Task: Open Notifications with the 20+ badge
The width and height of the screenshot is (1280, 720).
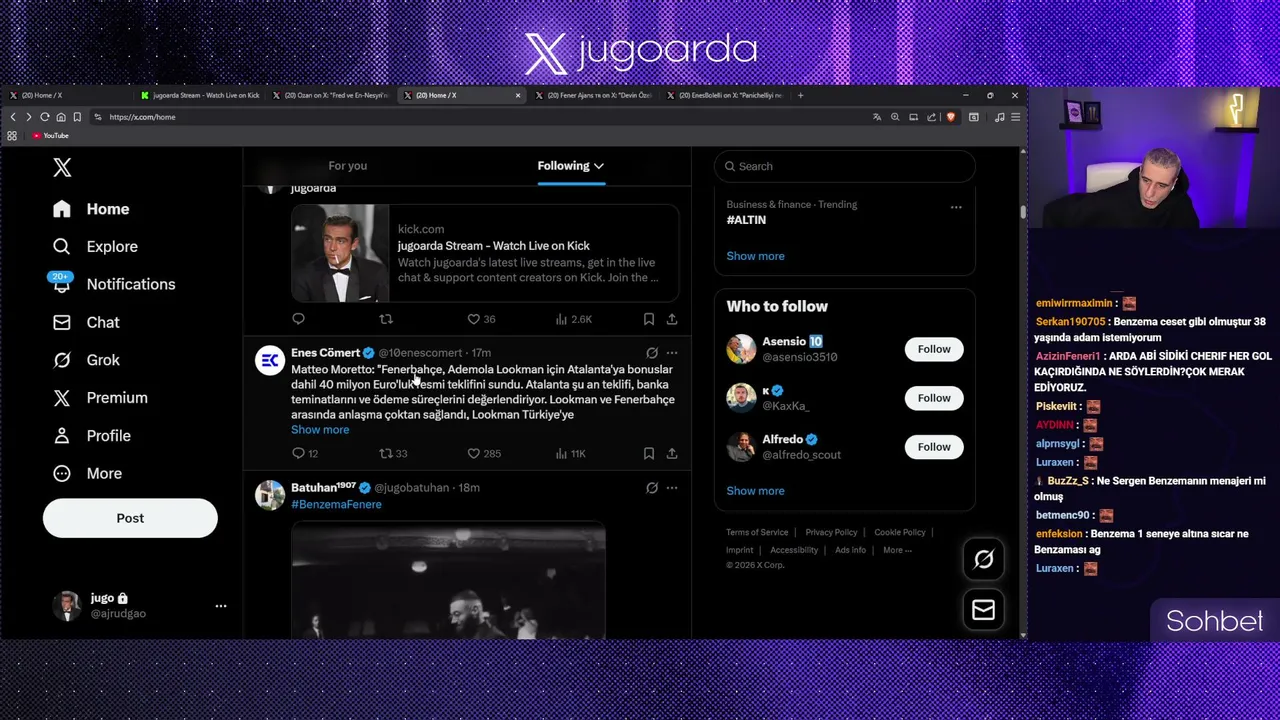Action: coord(114,284)
